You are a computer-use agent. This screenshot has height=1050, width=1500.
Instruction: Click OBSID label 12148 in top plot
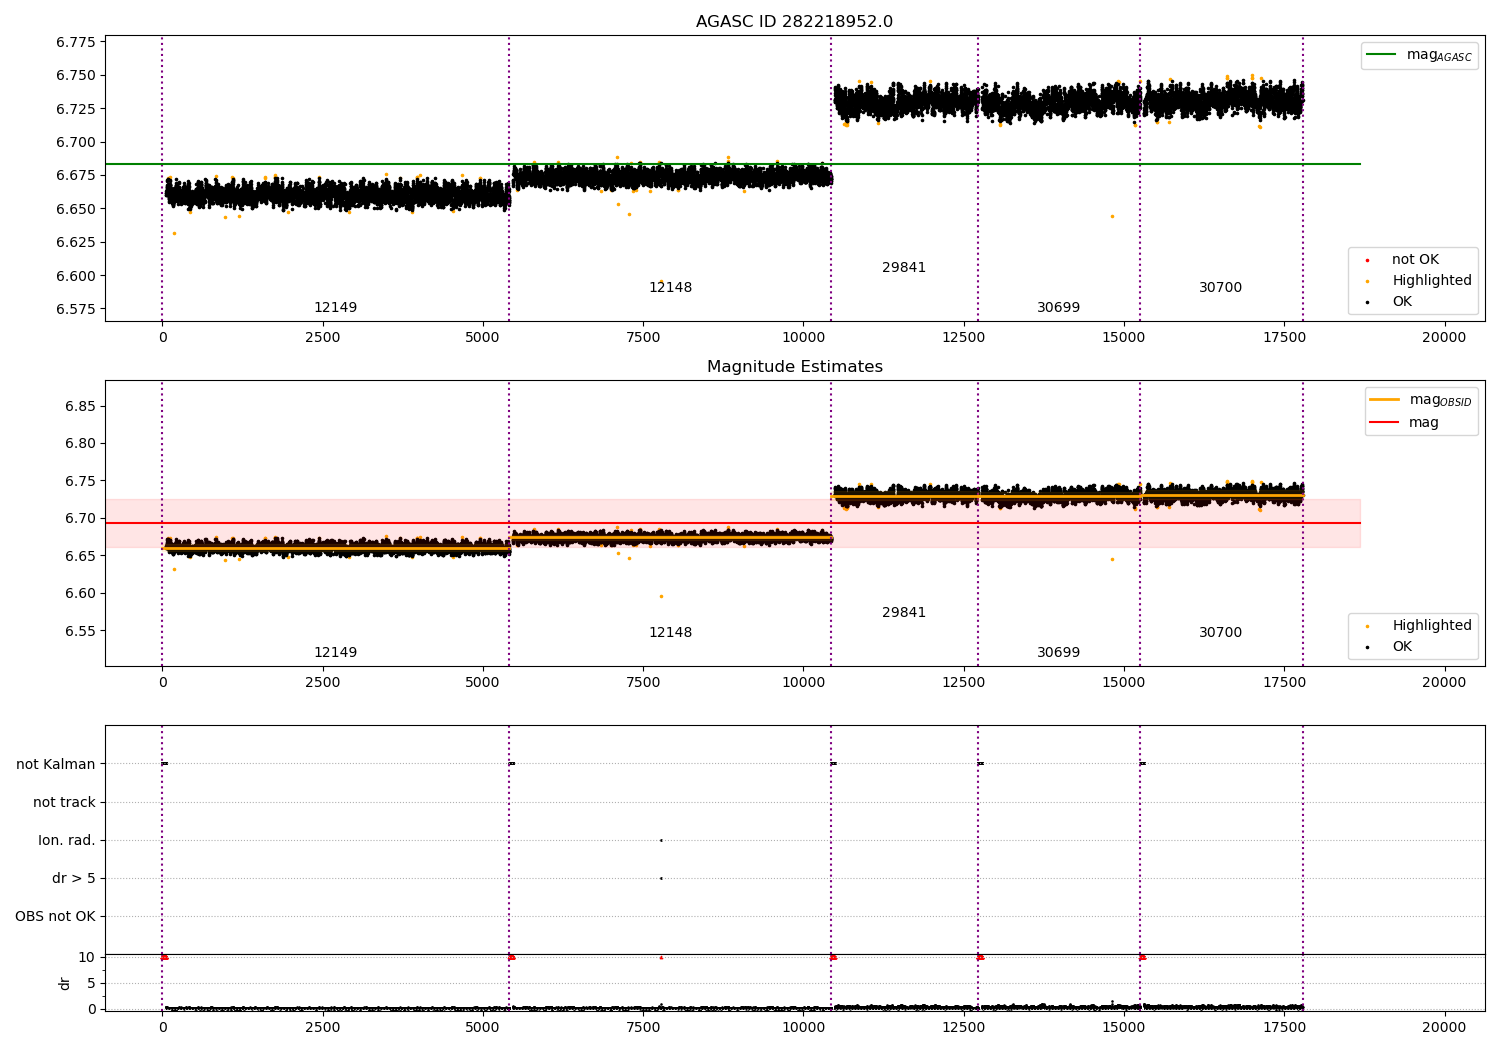(x=670, y=288)
